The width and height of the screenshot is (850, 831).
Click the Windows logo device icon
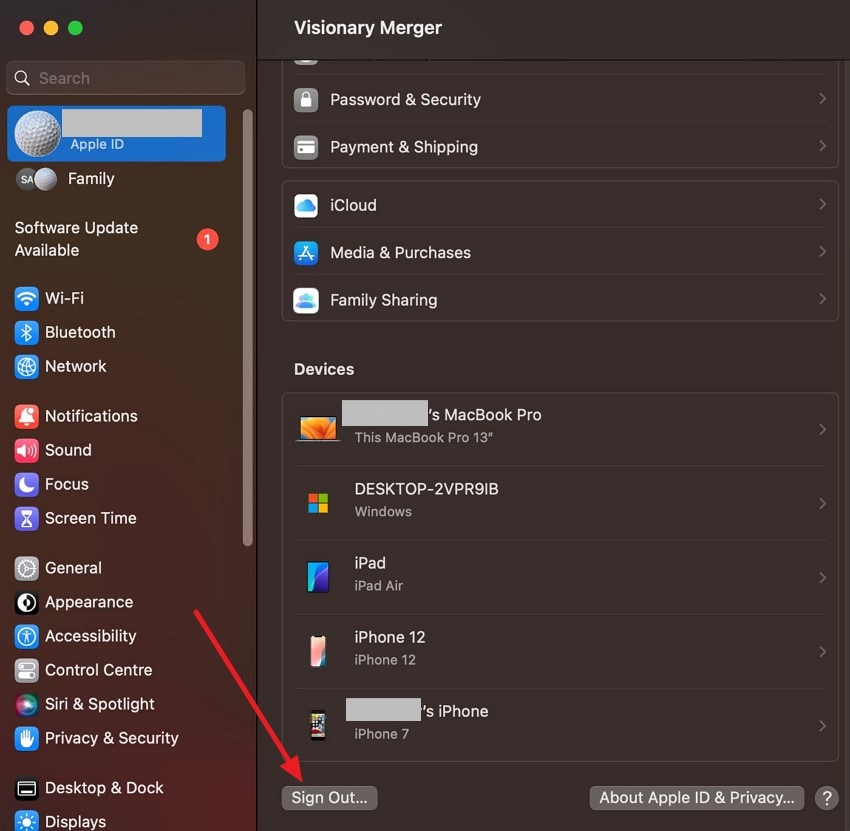coord(318,503)
